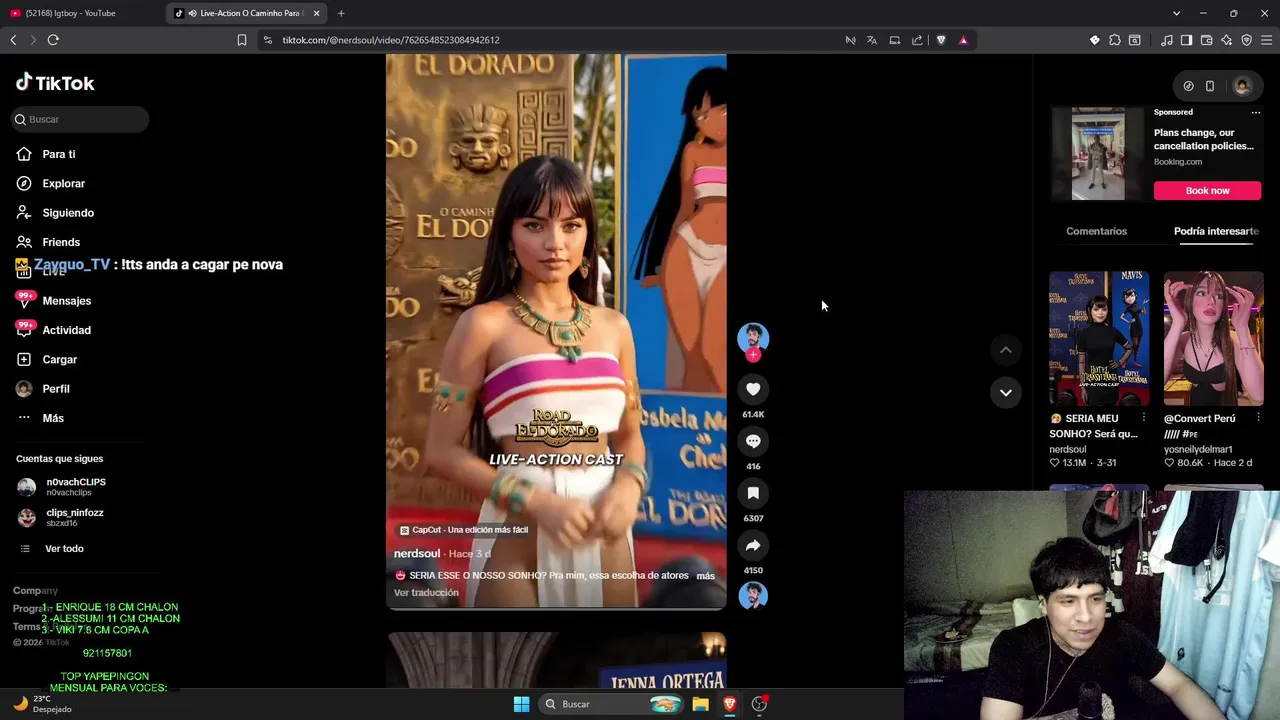Open Brave VPN shield icon
Viewport: 1280px width, 720px height.
click(1247, 40)
